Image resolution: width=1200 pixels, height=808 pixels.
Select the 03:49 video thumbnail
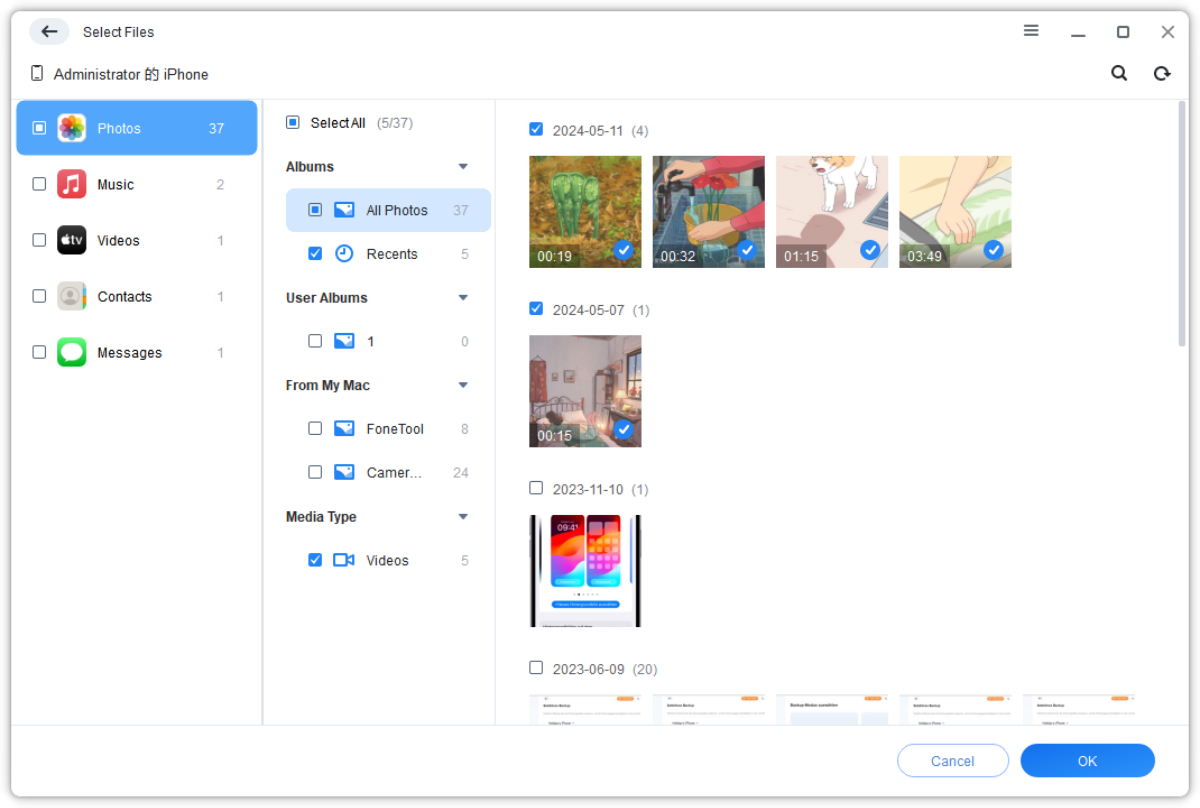click(955, 212)
